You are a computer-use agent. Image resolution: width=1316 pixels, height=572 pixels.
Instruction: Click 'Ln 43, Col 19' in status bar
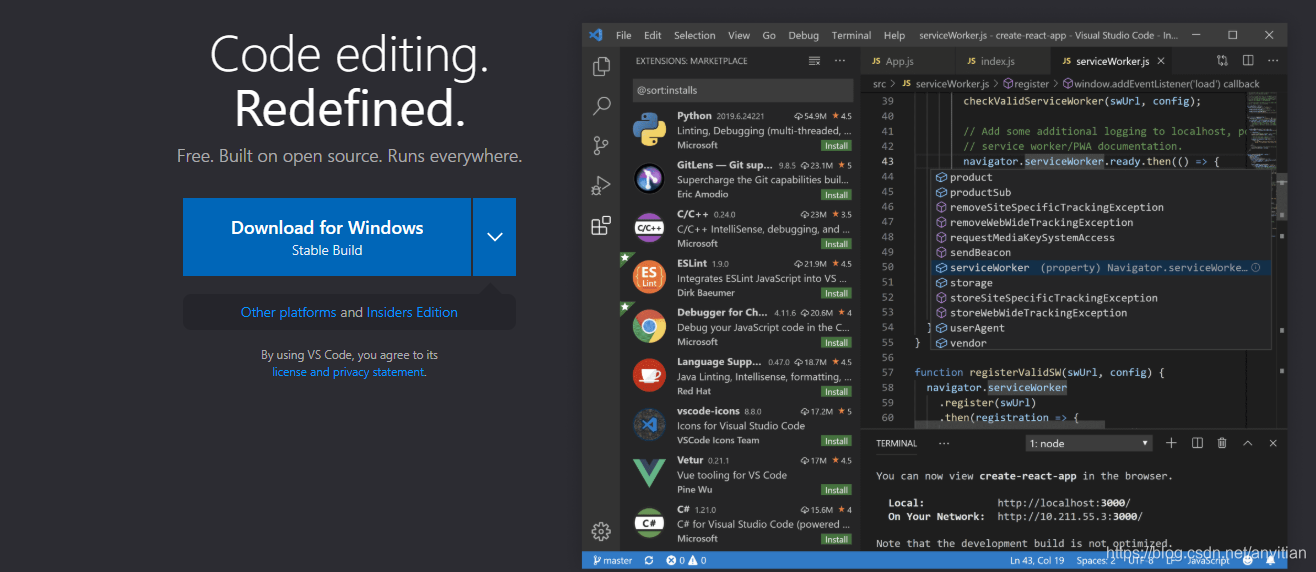(x=1037, y=561)
